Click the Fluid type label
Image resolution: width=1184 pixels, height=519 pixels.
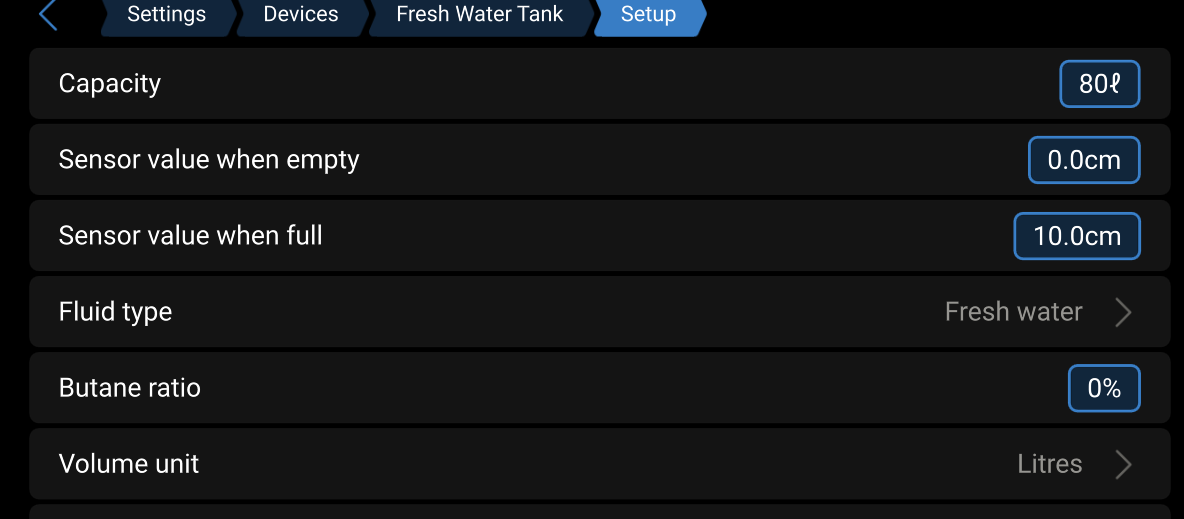pos(116,312)
